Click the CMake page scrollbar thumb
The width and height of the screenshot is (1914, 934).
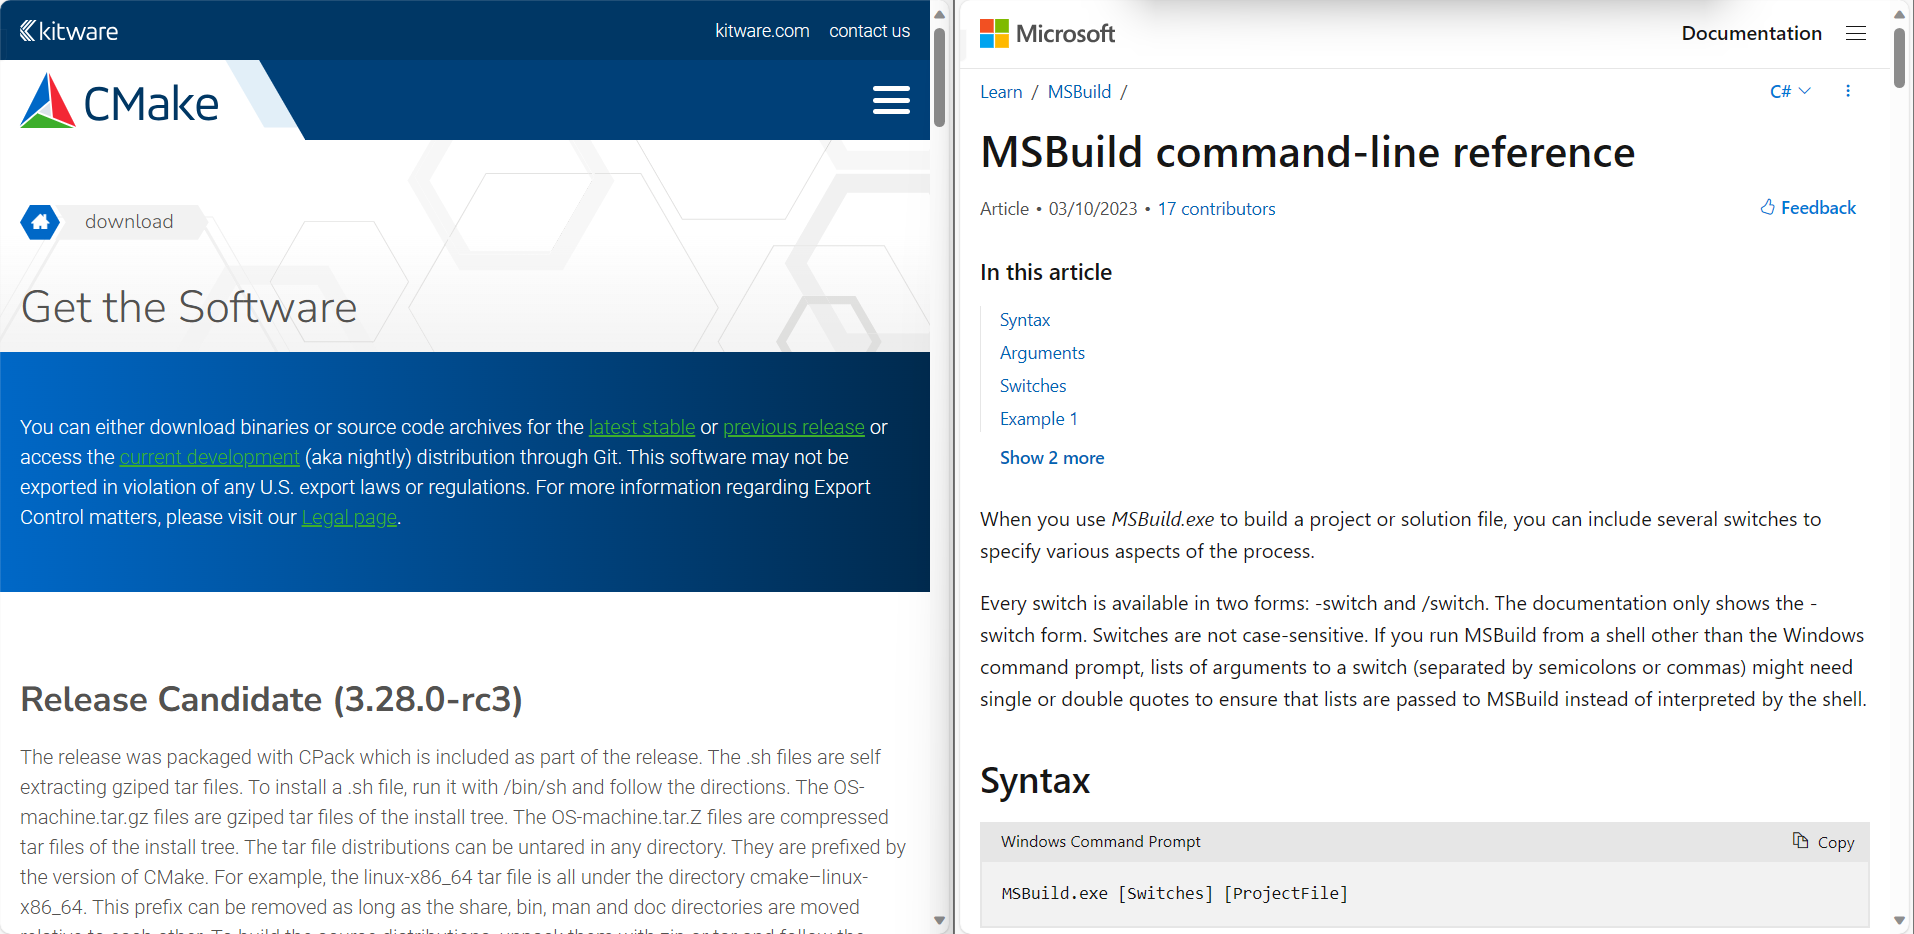939,77
